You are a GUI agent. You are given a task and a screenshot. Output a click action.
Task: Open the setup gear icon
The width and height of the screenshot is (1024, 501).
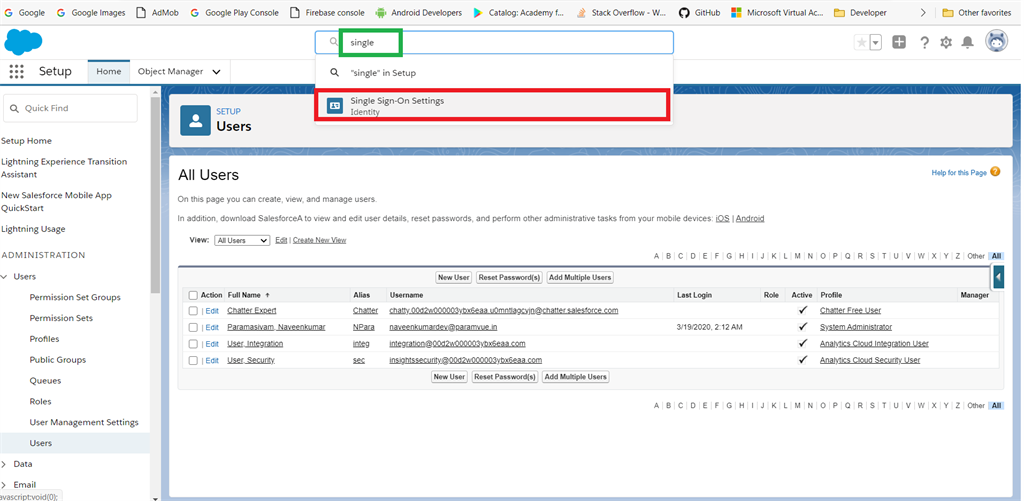[x=946, y=42]
